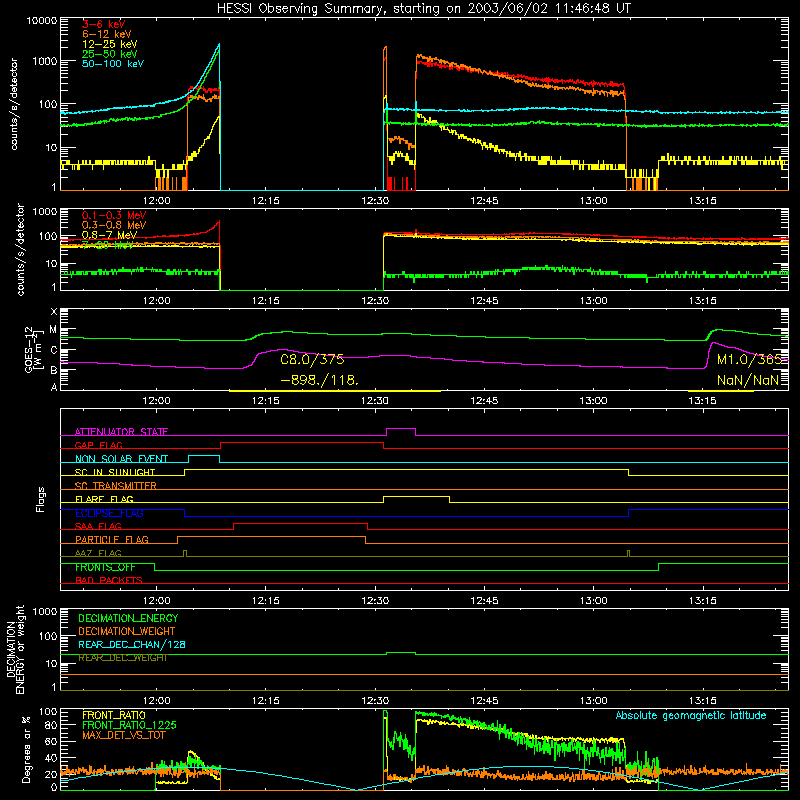Click the "10000" tick in top panel
Viewport: 800px width, 800px height.
(42, 20)
